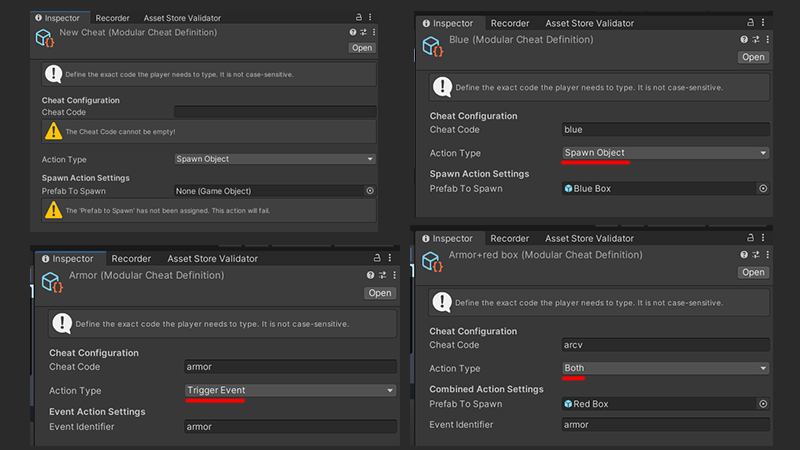Open Asset Store Validator tab in Armor panel

(213, 259)
